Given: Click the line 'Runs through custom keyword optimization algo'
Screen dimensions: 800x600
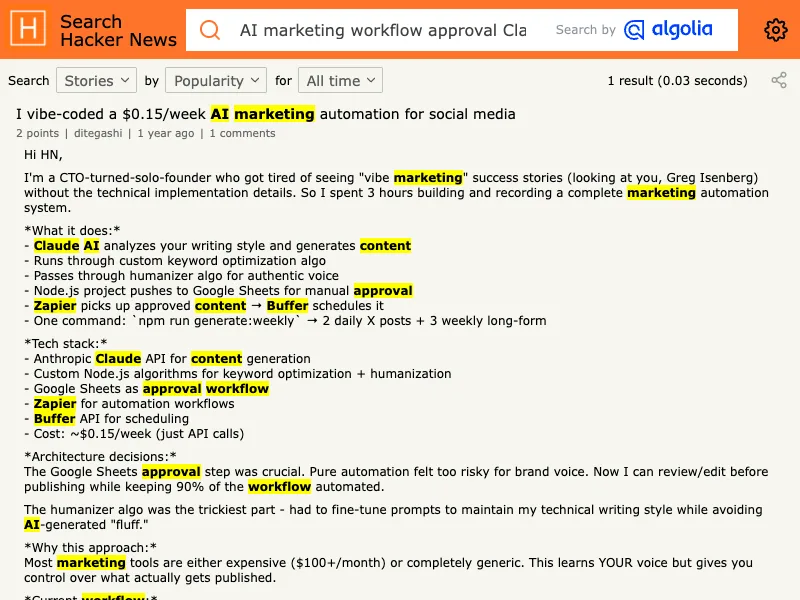Looking at the screenshot, I should coord(175,261).
